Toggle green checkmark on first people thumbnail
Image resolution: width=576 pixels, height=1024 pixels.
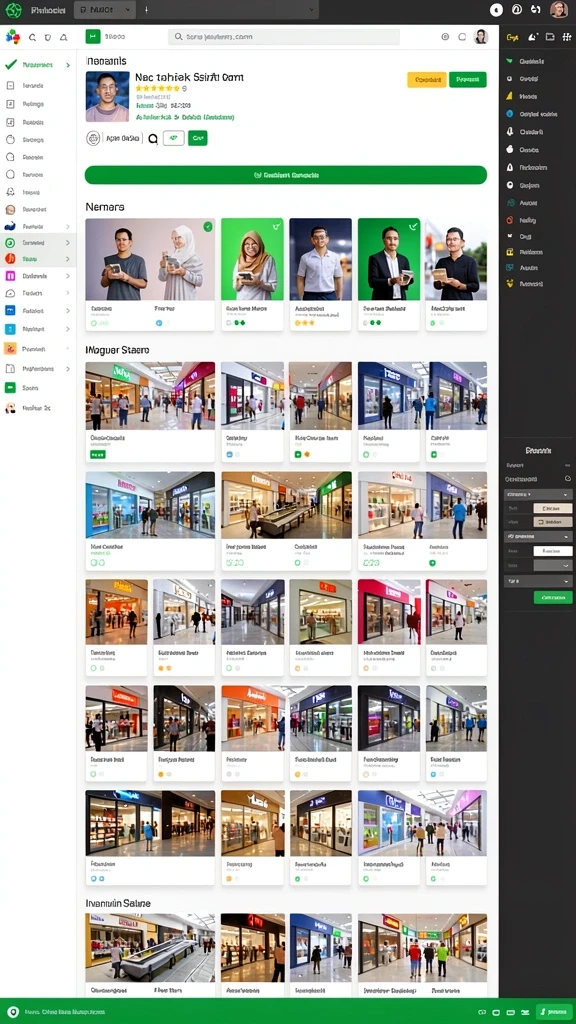click(208, 227)
